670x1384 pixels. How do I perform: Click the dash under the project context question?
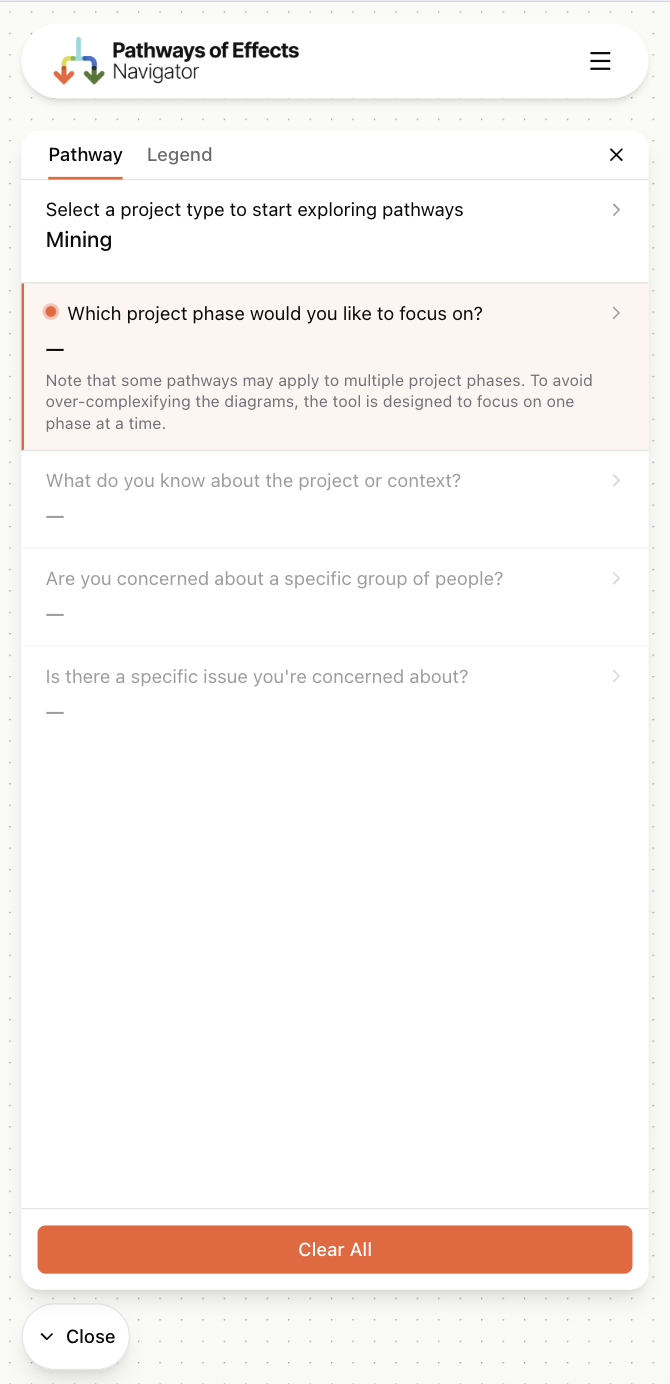point(55,515)
